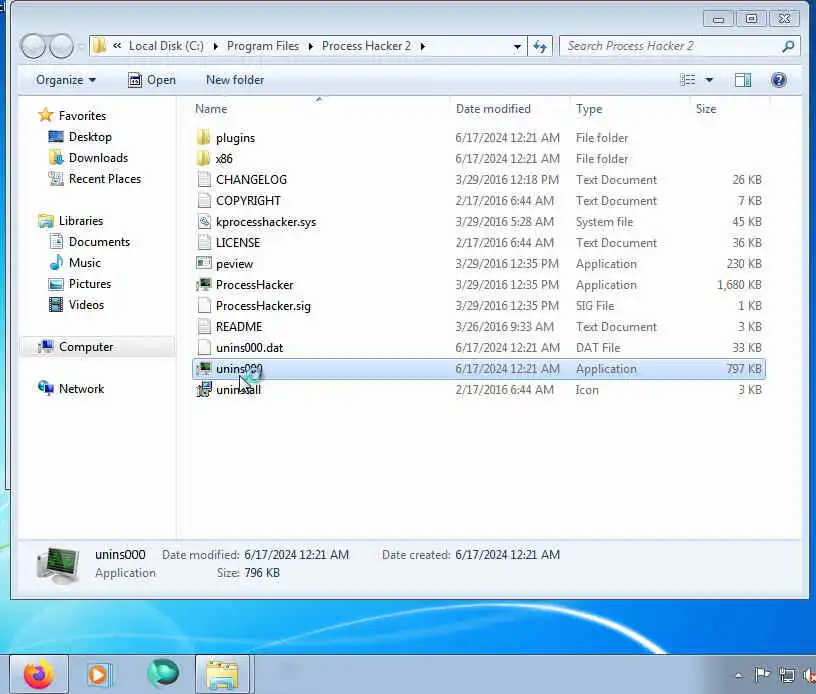This screenshot has height=694, width=816.
Task: Select kprocesshacker.sys system file icon
Action: 204,222
